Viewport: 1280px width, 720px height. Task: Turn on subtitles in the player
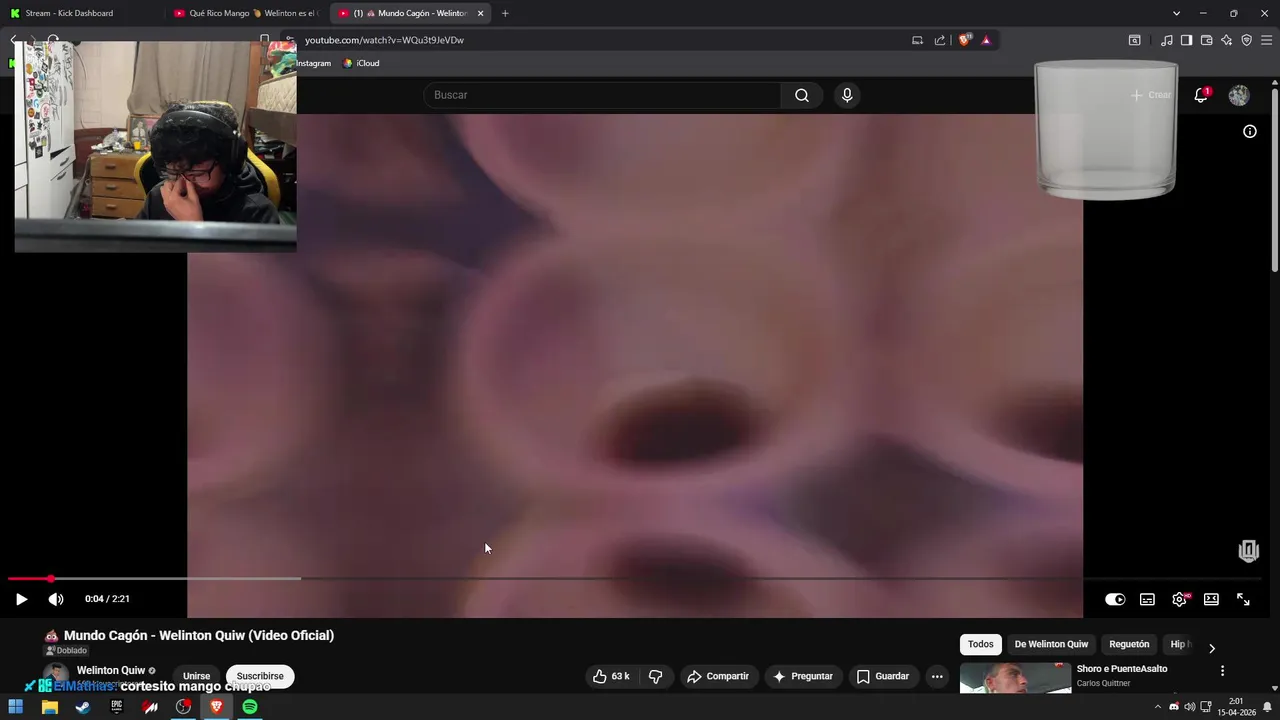(x=1147, y=599)
